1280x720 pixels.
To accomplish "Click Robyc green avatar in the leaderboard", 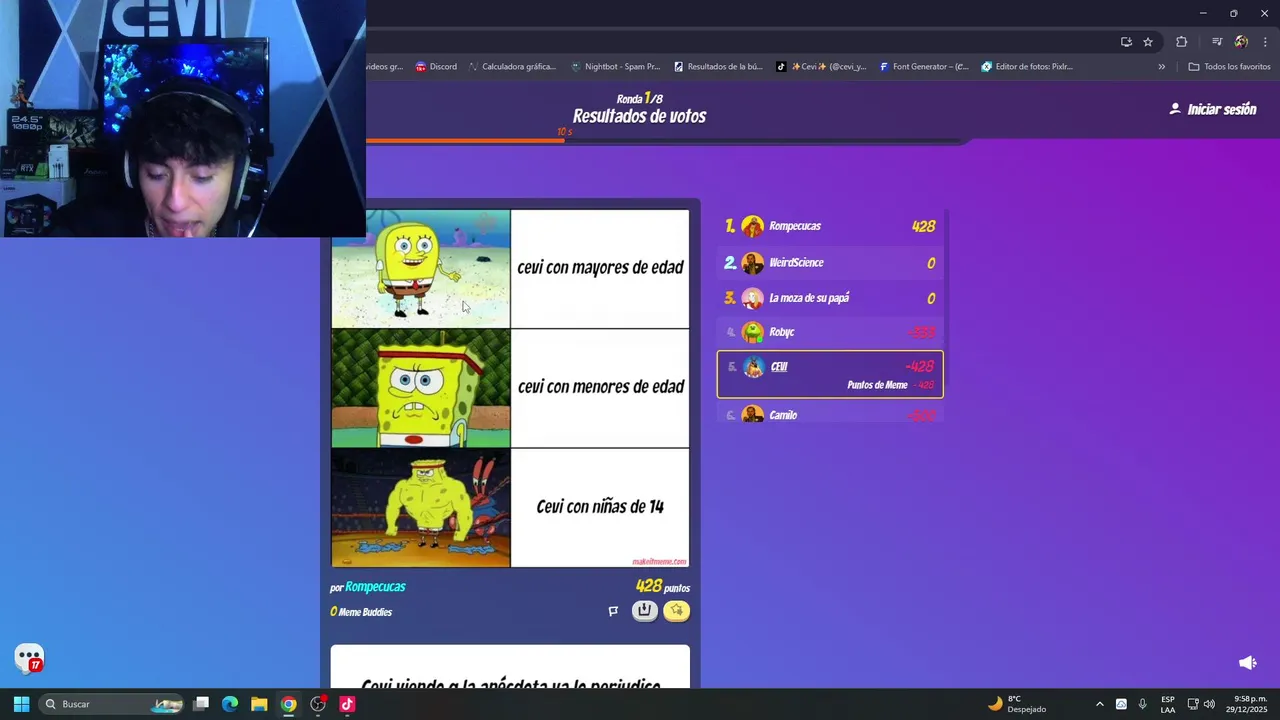I will (x=753, y=332).
